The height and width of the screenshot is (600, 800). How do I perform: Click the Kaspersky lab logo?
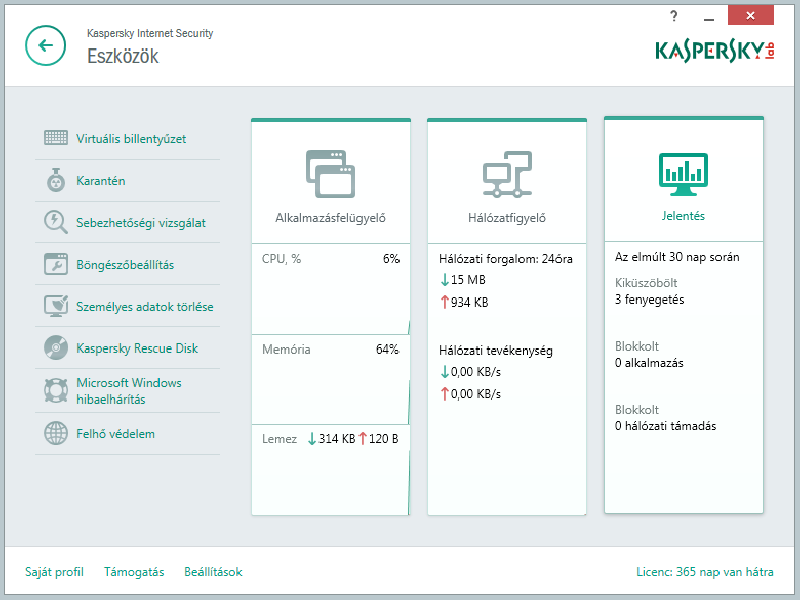click(x=715, y=52)
